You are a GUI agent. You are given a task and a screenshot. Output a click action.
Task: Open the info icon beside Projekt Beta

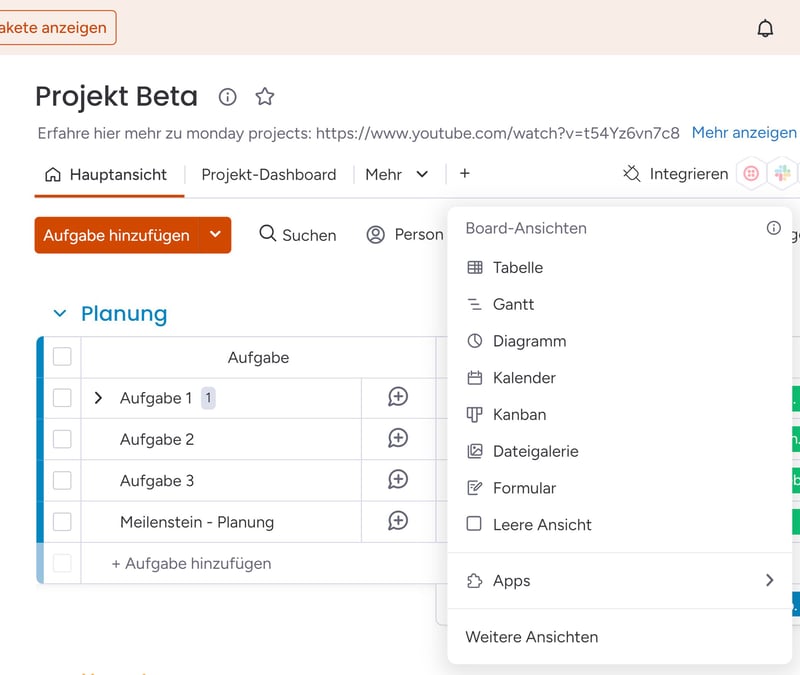(228, 97)
